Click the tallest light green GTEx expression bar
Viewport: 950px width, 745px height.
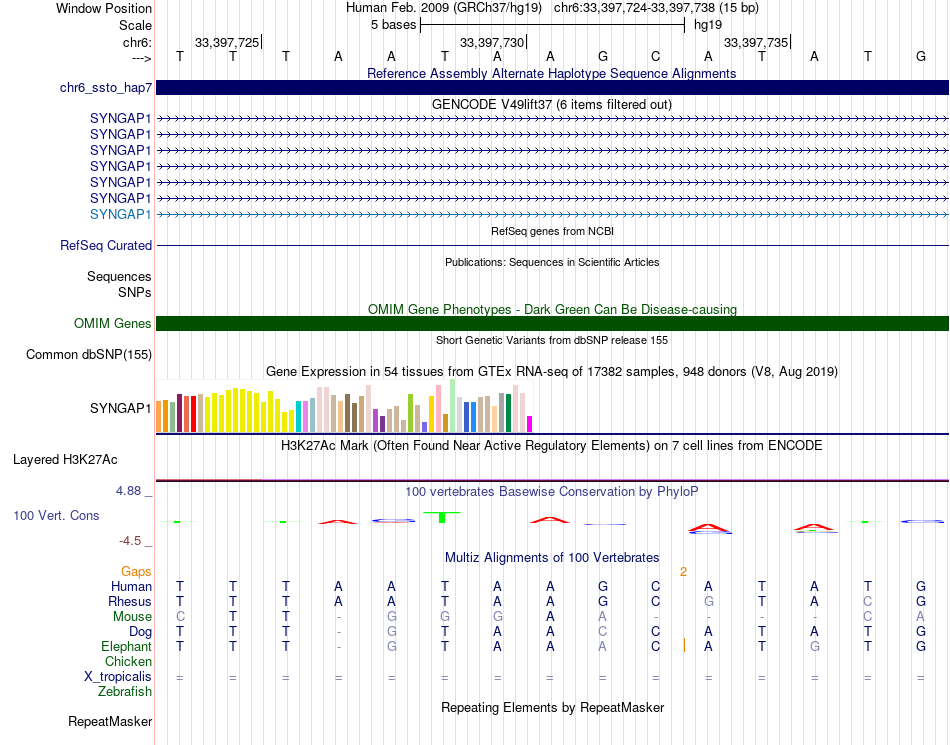click(453, 406)
